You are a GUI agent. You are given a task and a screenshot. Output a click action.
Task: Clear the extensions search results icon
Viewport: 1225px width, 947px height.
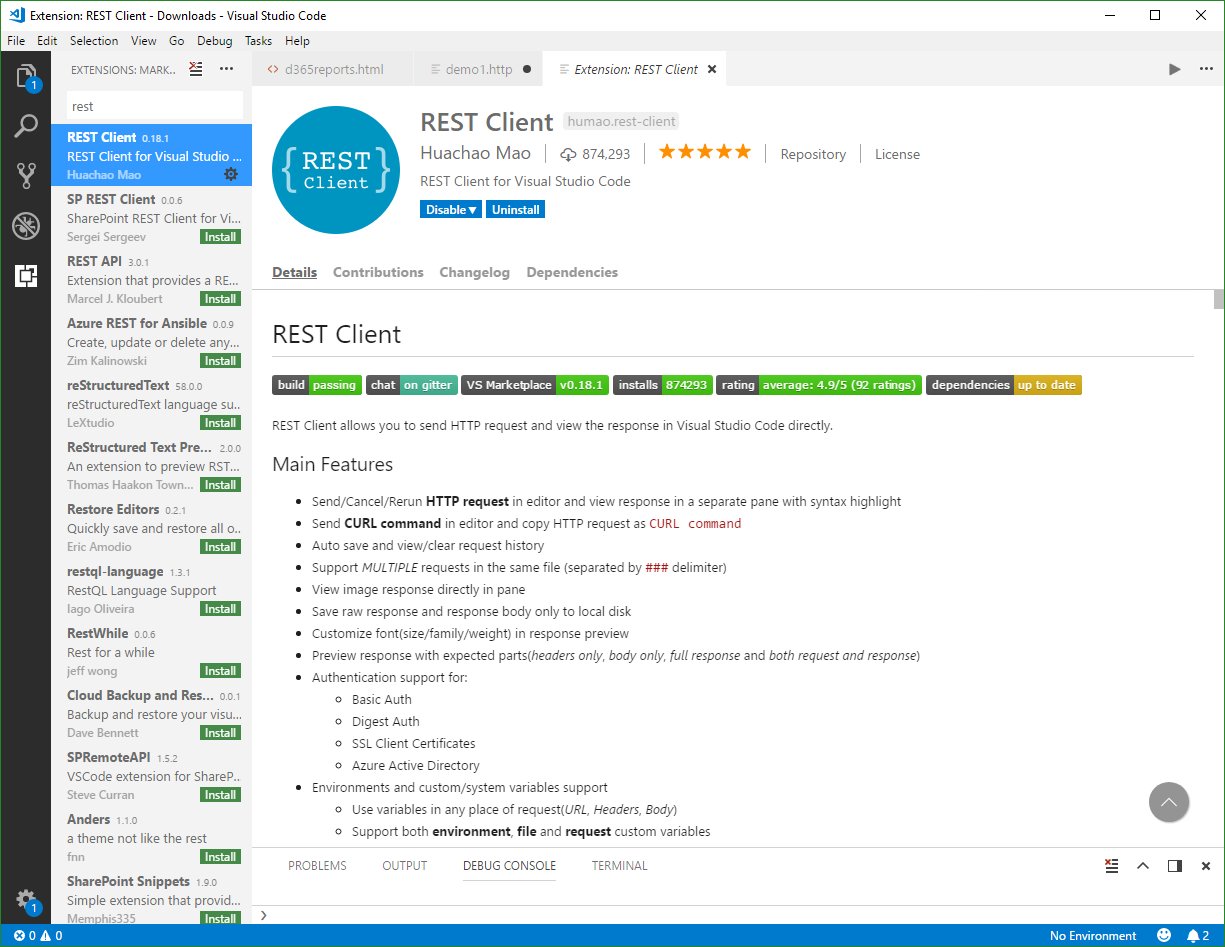(196, 69)
